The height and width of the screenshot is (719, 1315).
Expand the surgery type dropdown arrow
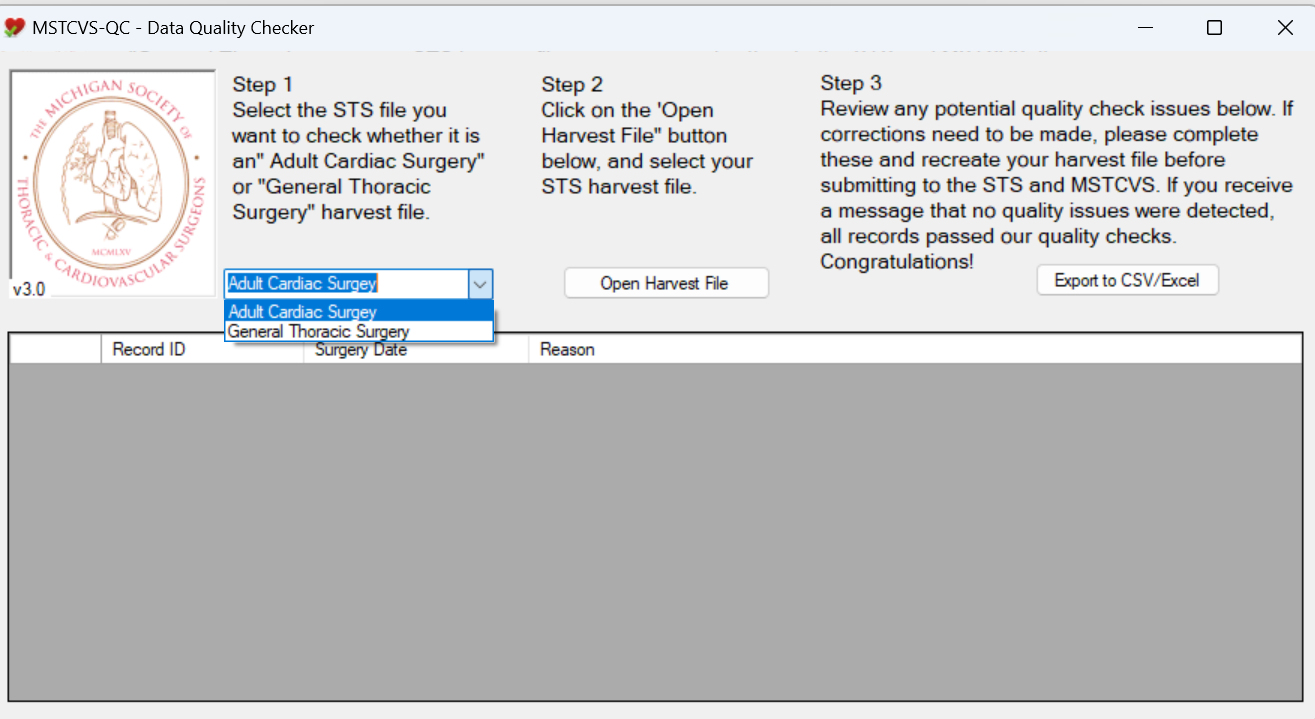click(481, 284)
